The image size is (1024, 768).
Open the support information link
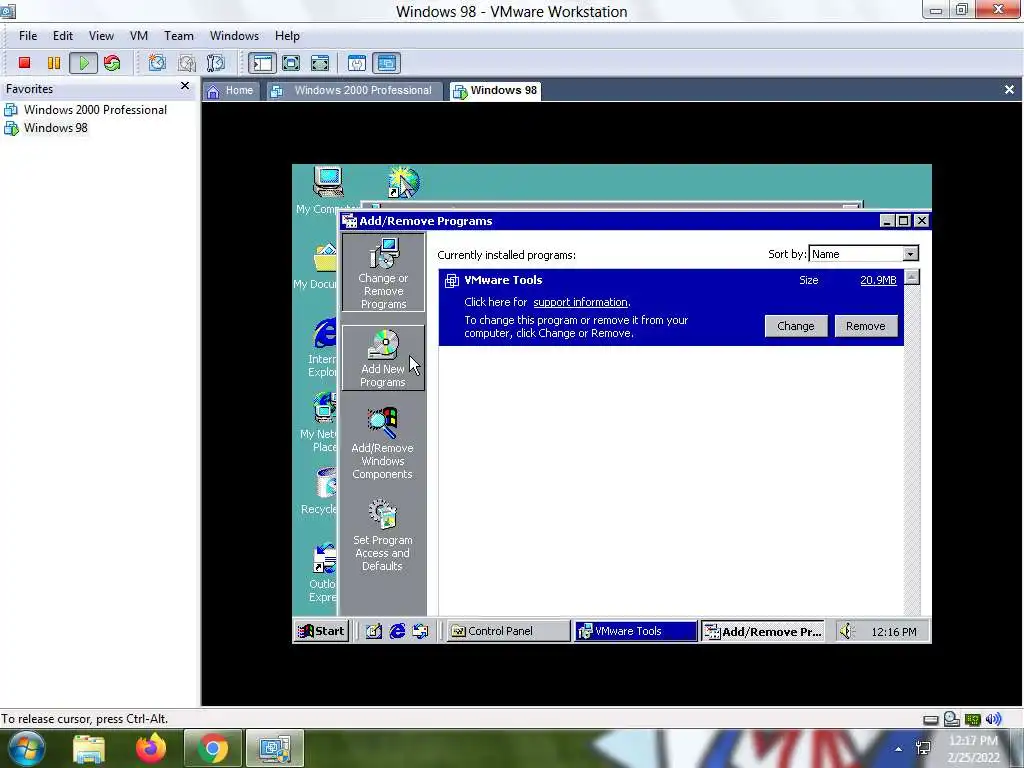(x=581, y=302)
